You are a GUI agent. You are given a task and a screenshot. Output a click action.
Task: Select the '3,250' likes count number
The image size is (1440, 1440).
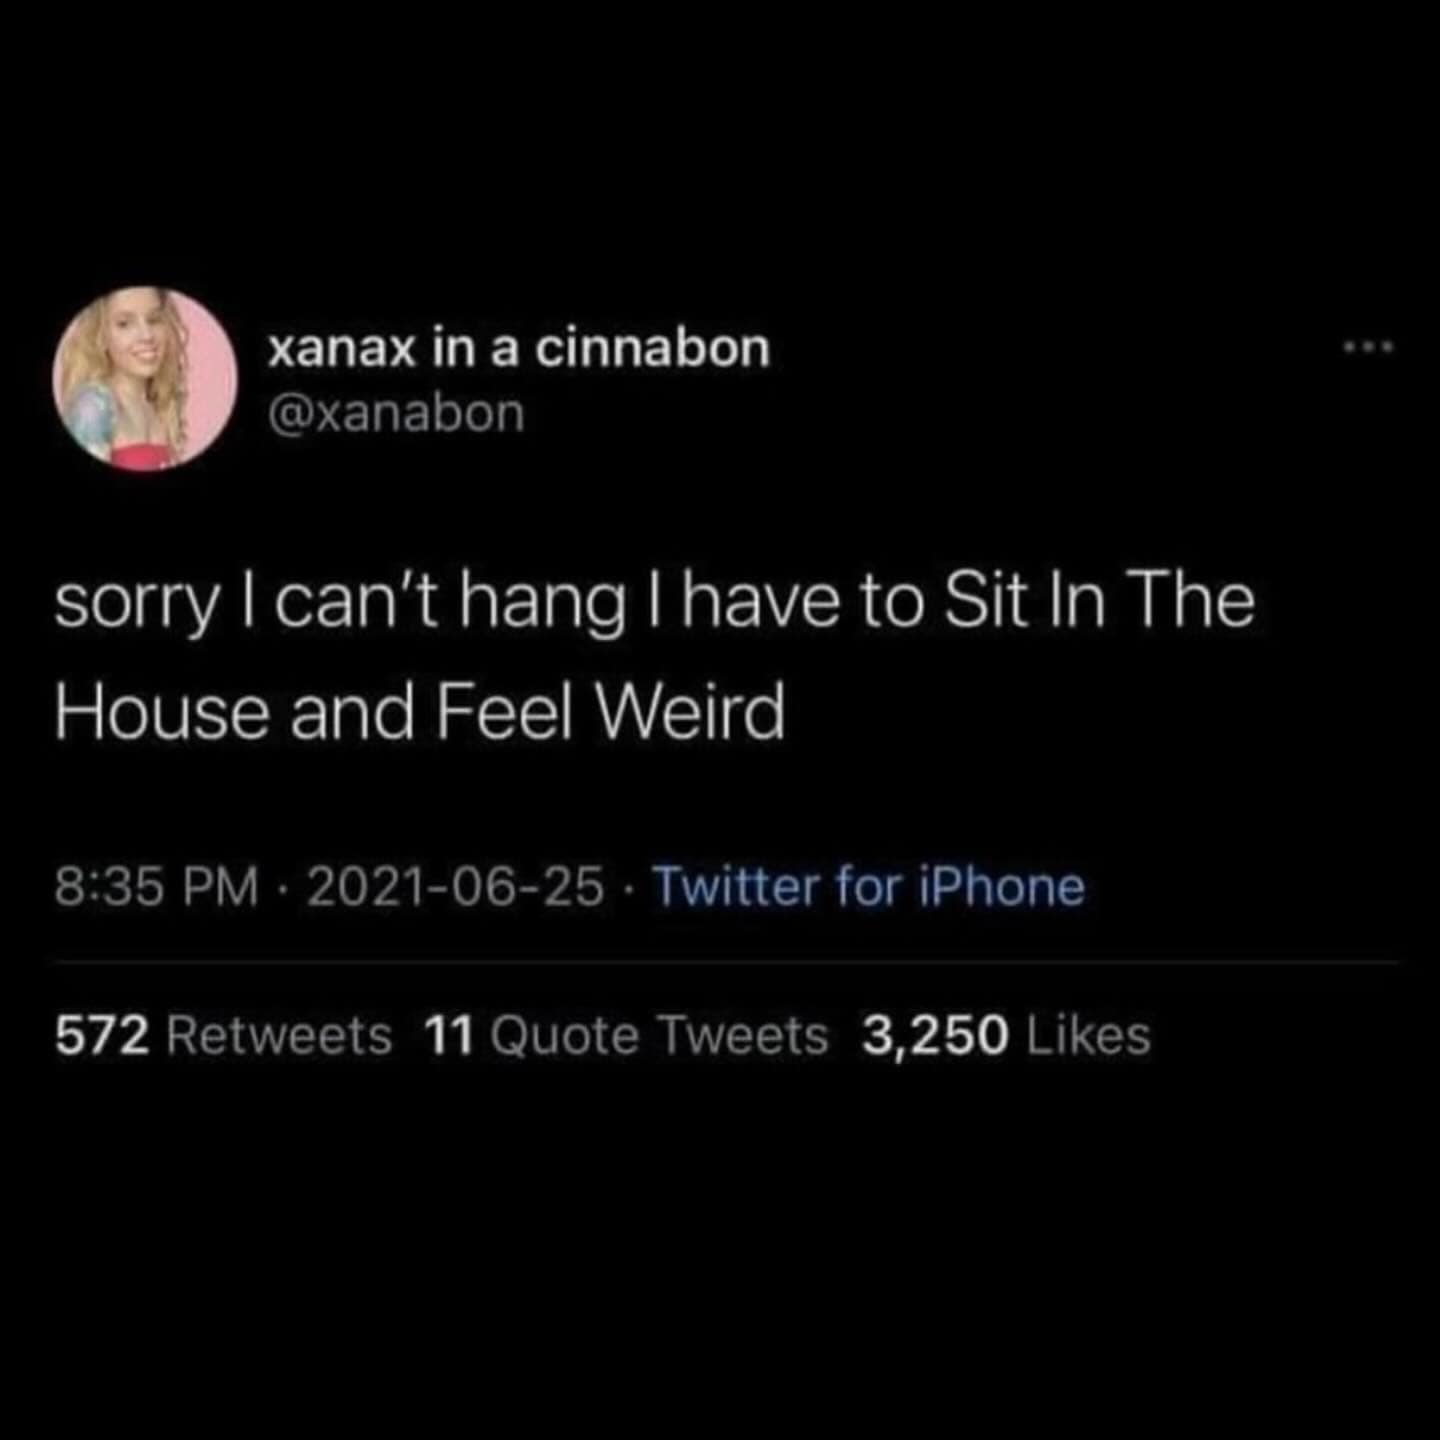coord(935,1036)
